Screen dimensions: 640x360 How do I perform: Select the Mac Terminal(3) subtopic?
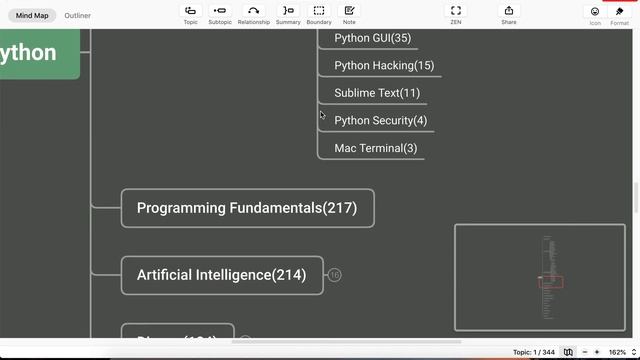376,149
